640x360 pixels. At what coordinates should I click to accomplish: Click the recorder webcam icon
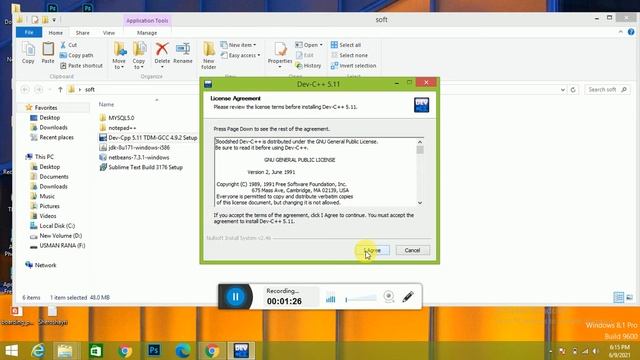click(389, 297)
